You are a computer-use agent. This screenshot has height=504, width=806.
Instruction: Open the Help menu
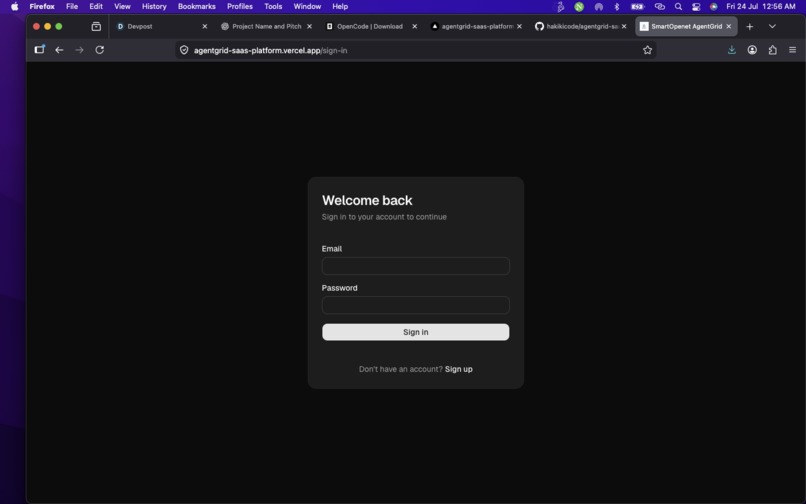[x=340, y=6]
